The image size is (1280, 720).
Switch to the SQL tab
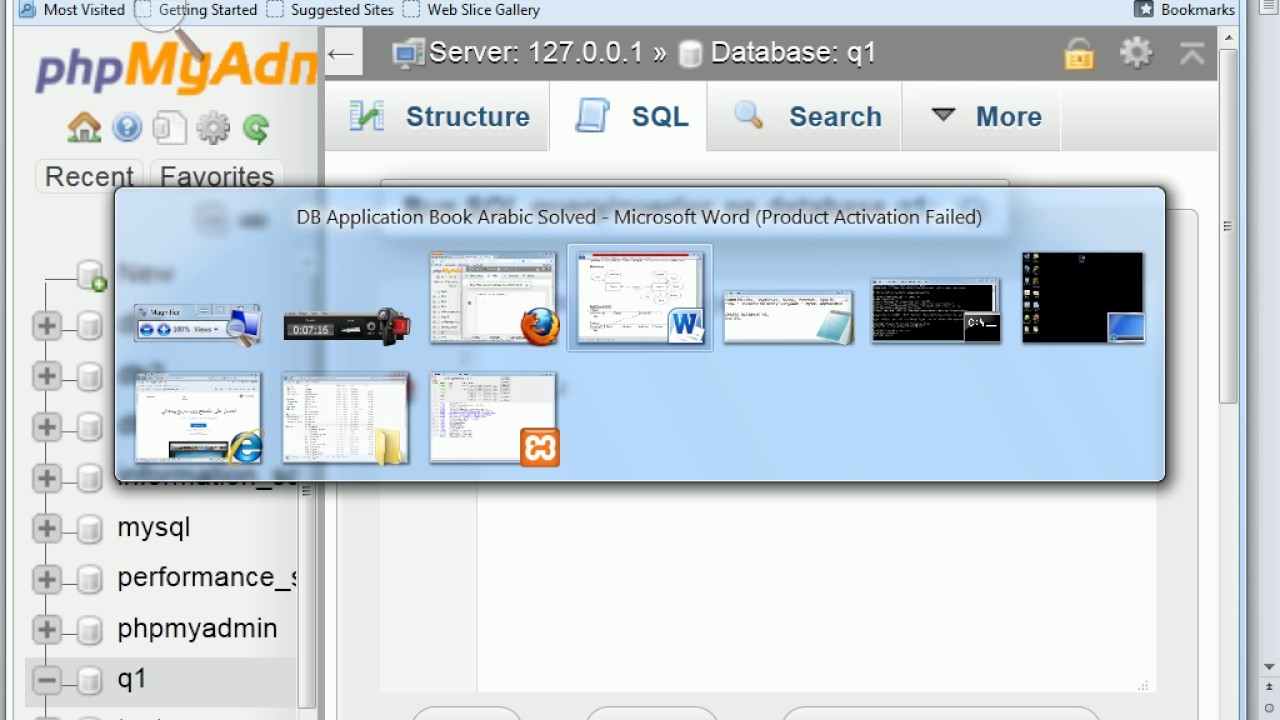click(x=630, y=116)
